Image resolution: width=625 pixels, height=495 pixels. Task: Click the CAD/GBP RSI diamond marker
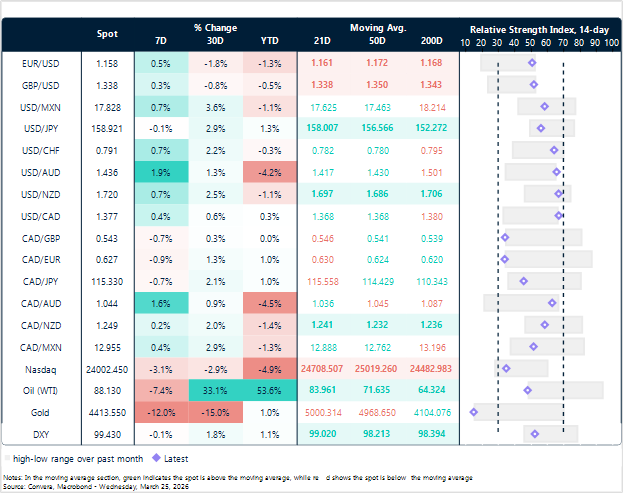506,239
